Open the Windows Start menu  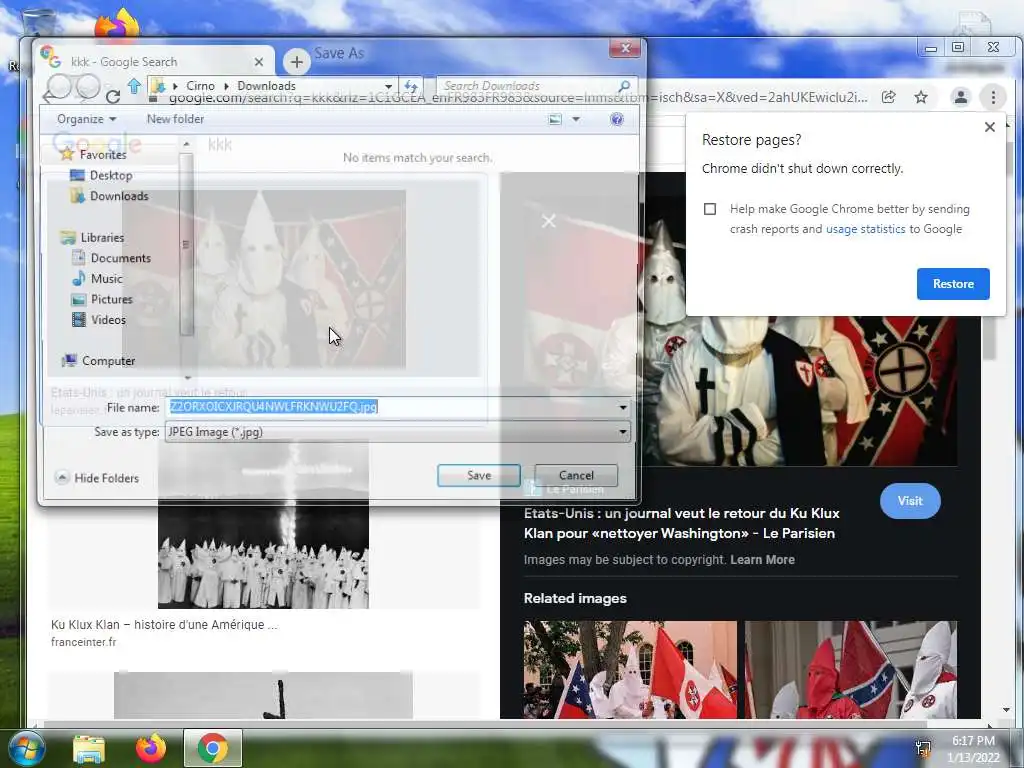coord(27,748)
